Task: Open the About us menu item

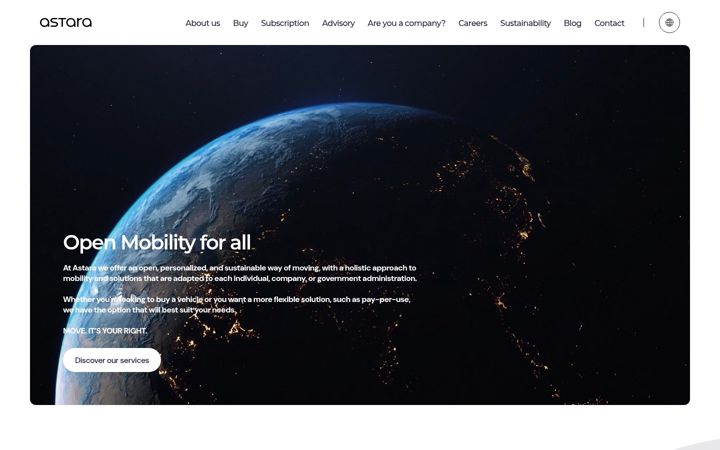Action: pos(202,23)
